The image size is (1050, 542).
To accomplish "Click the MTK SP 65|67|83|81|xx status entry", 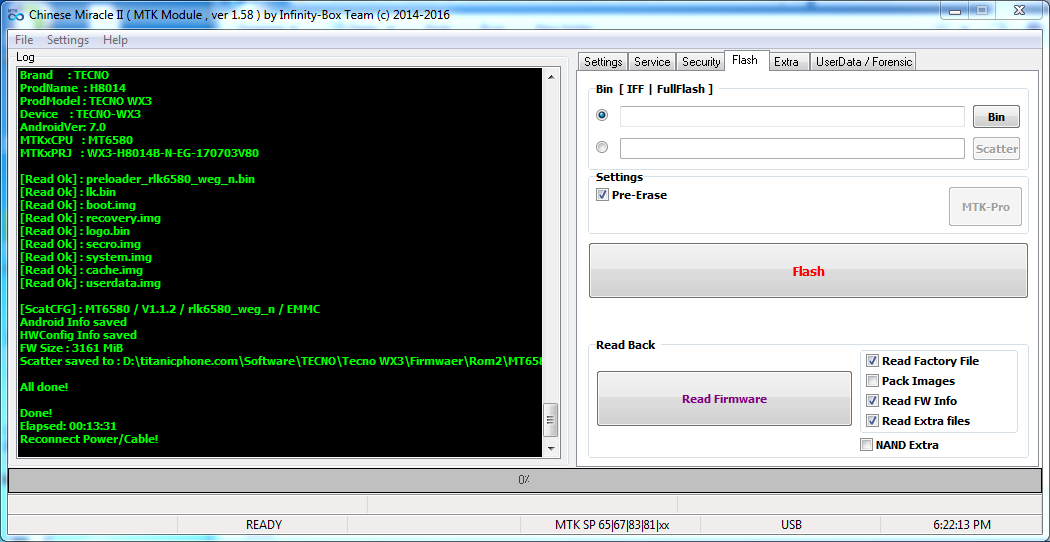I will click(612, 525).
